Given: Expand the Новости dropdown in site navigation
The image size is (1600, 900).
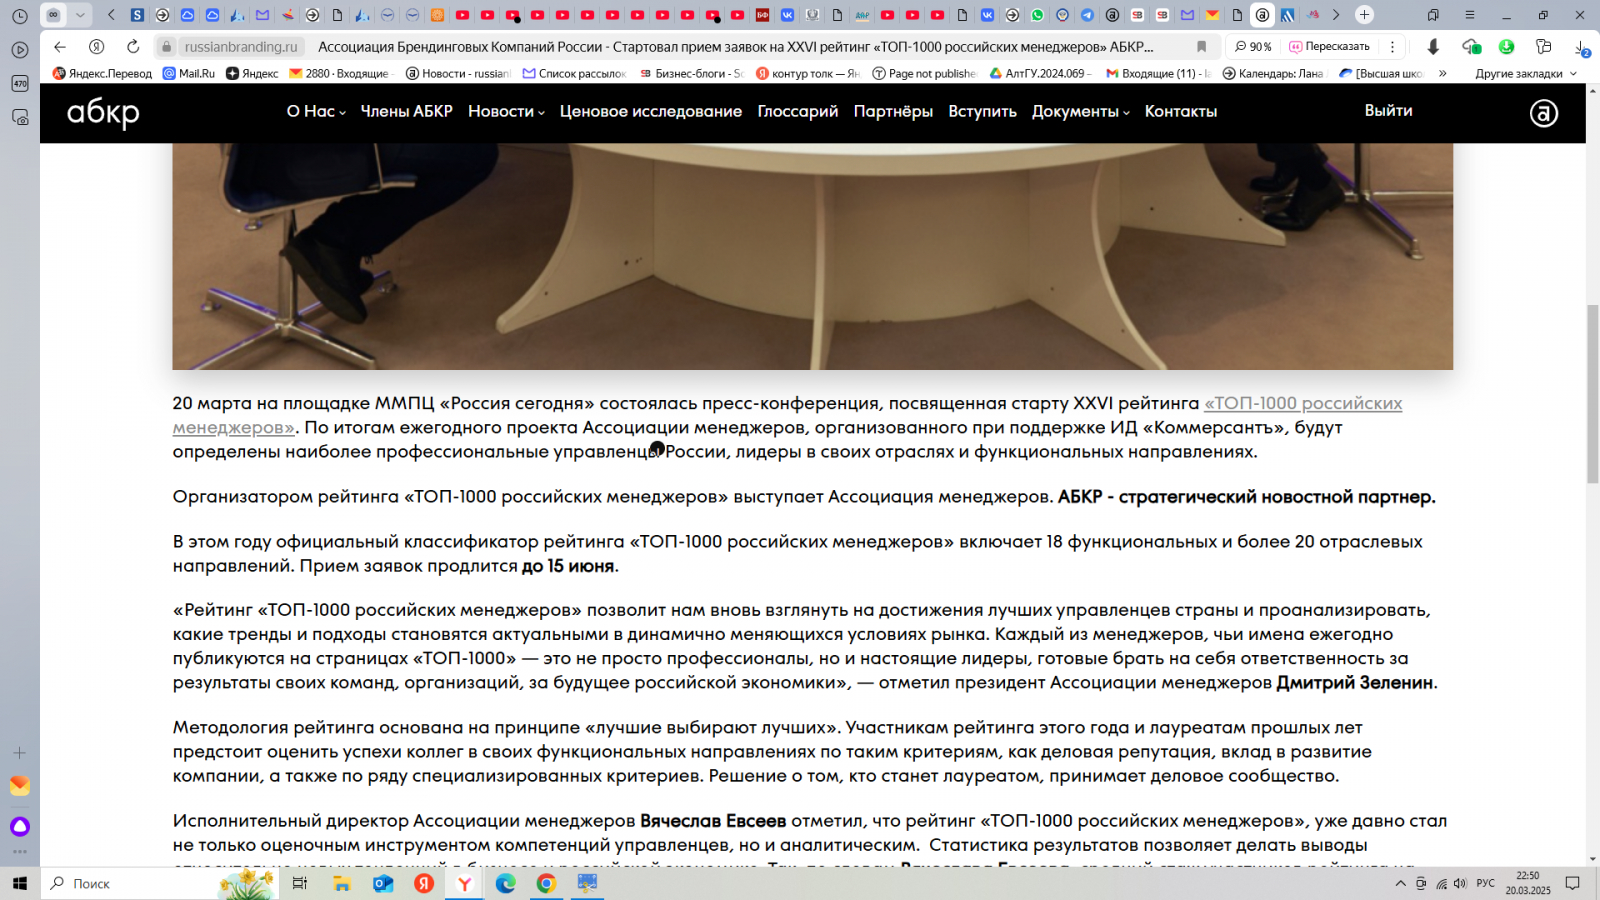Looking at the screenshot, I should coord(505,111).
